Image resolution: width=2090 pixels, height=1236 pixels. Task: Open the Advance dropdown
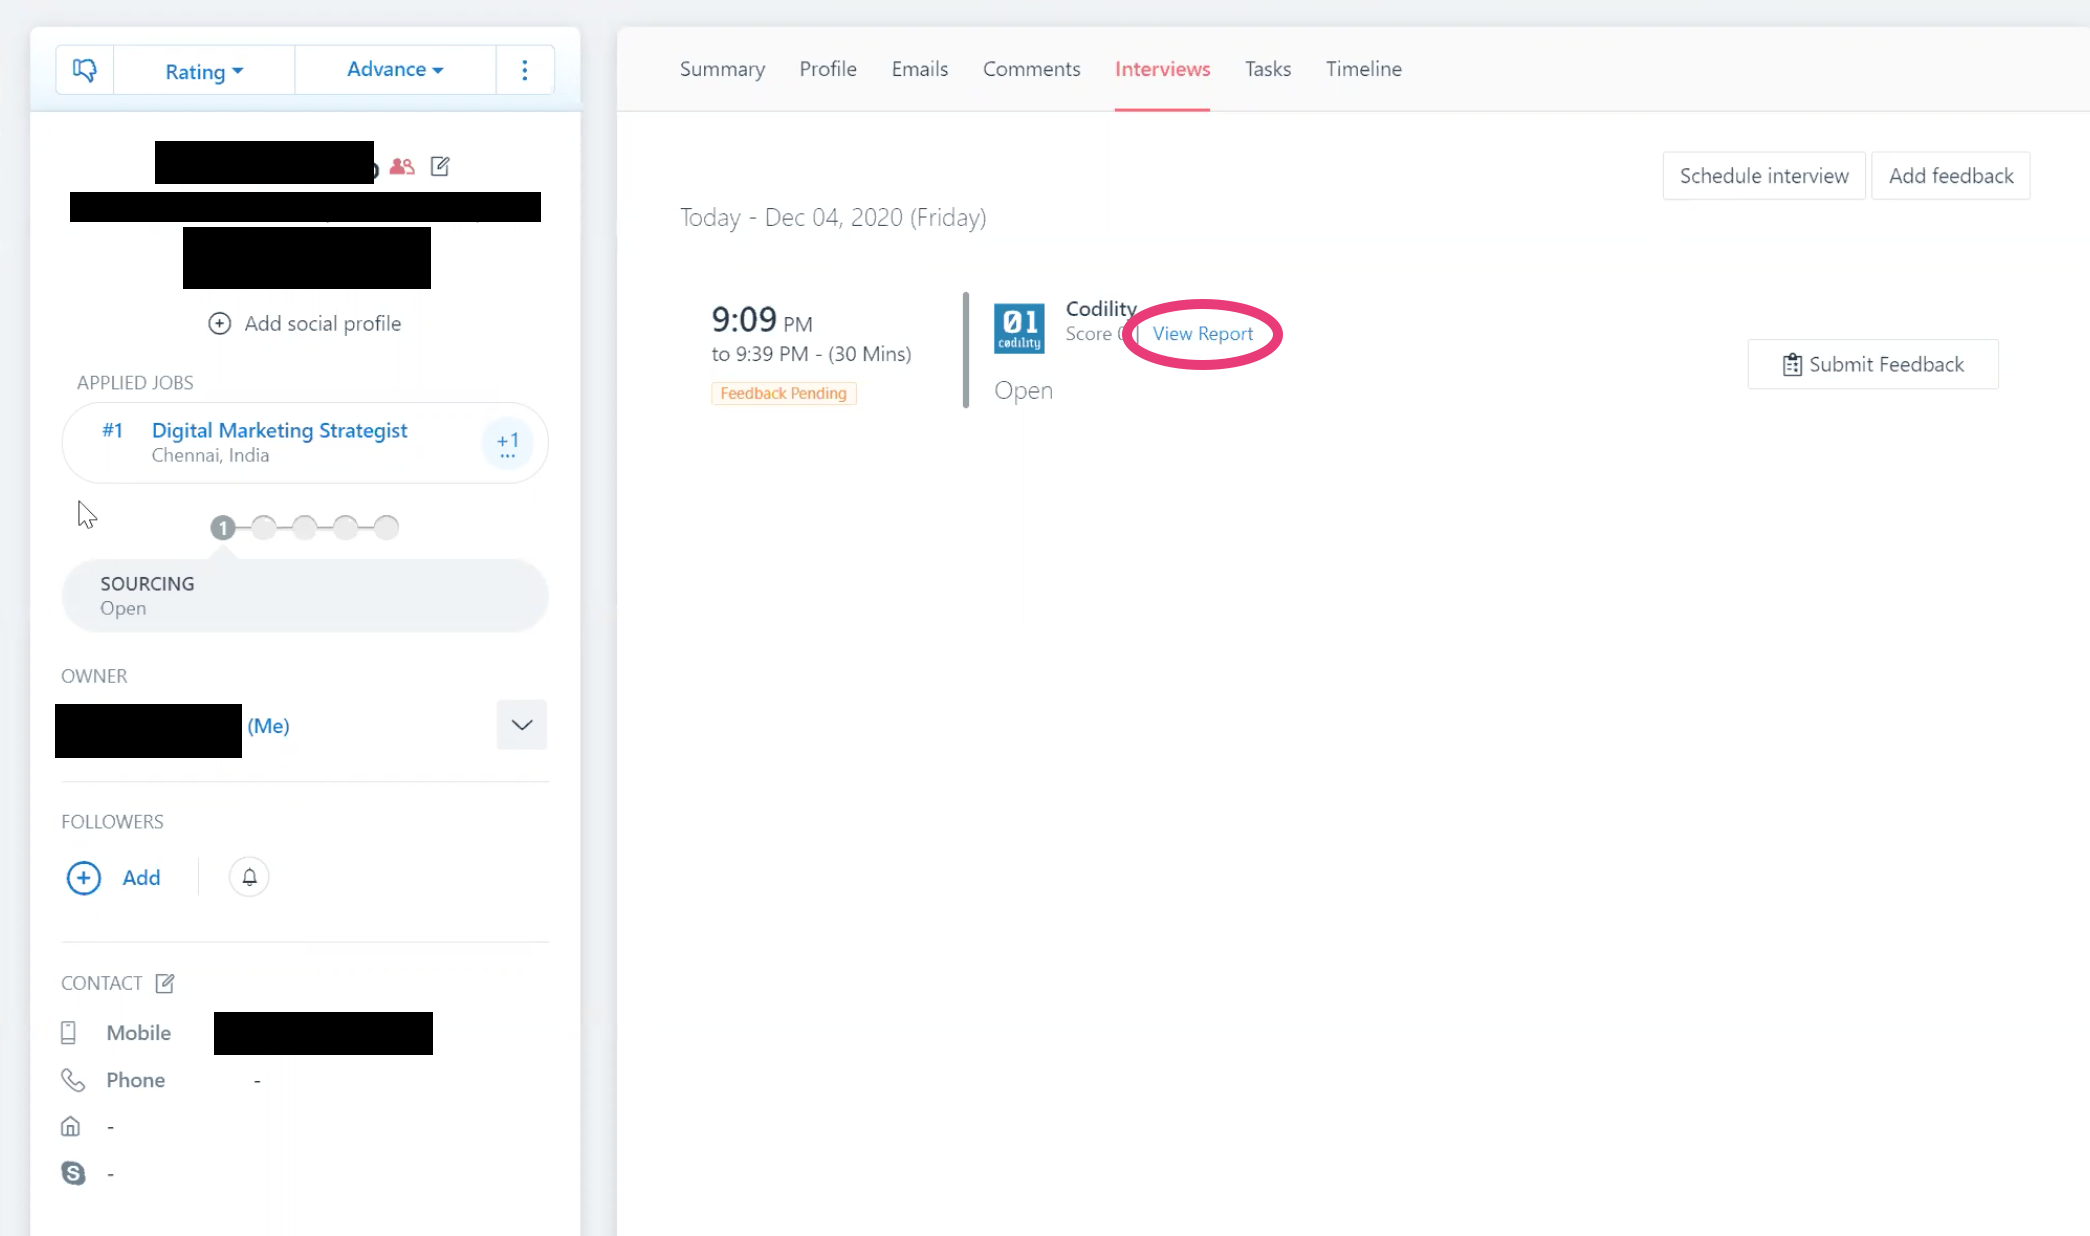coord(395,69)
